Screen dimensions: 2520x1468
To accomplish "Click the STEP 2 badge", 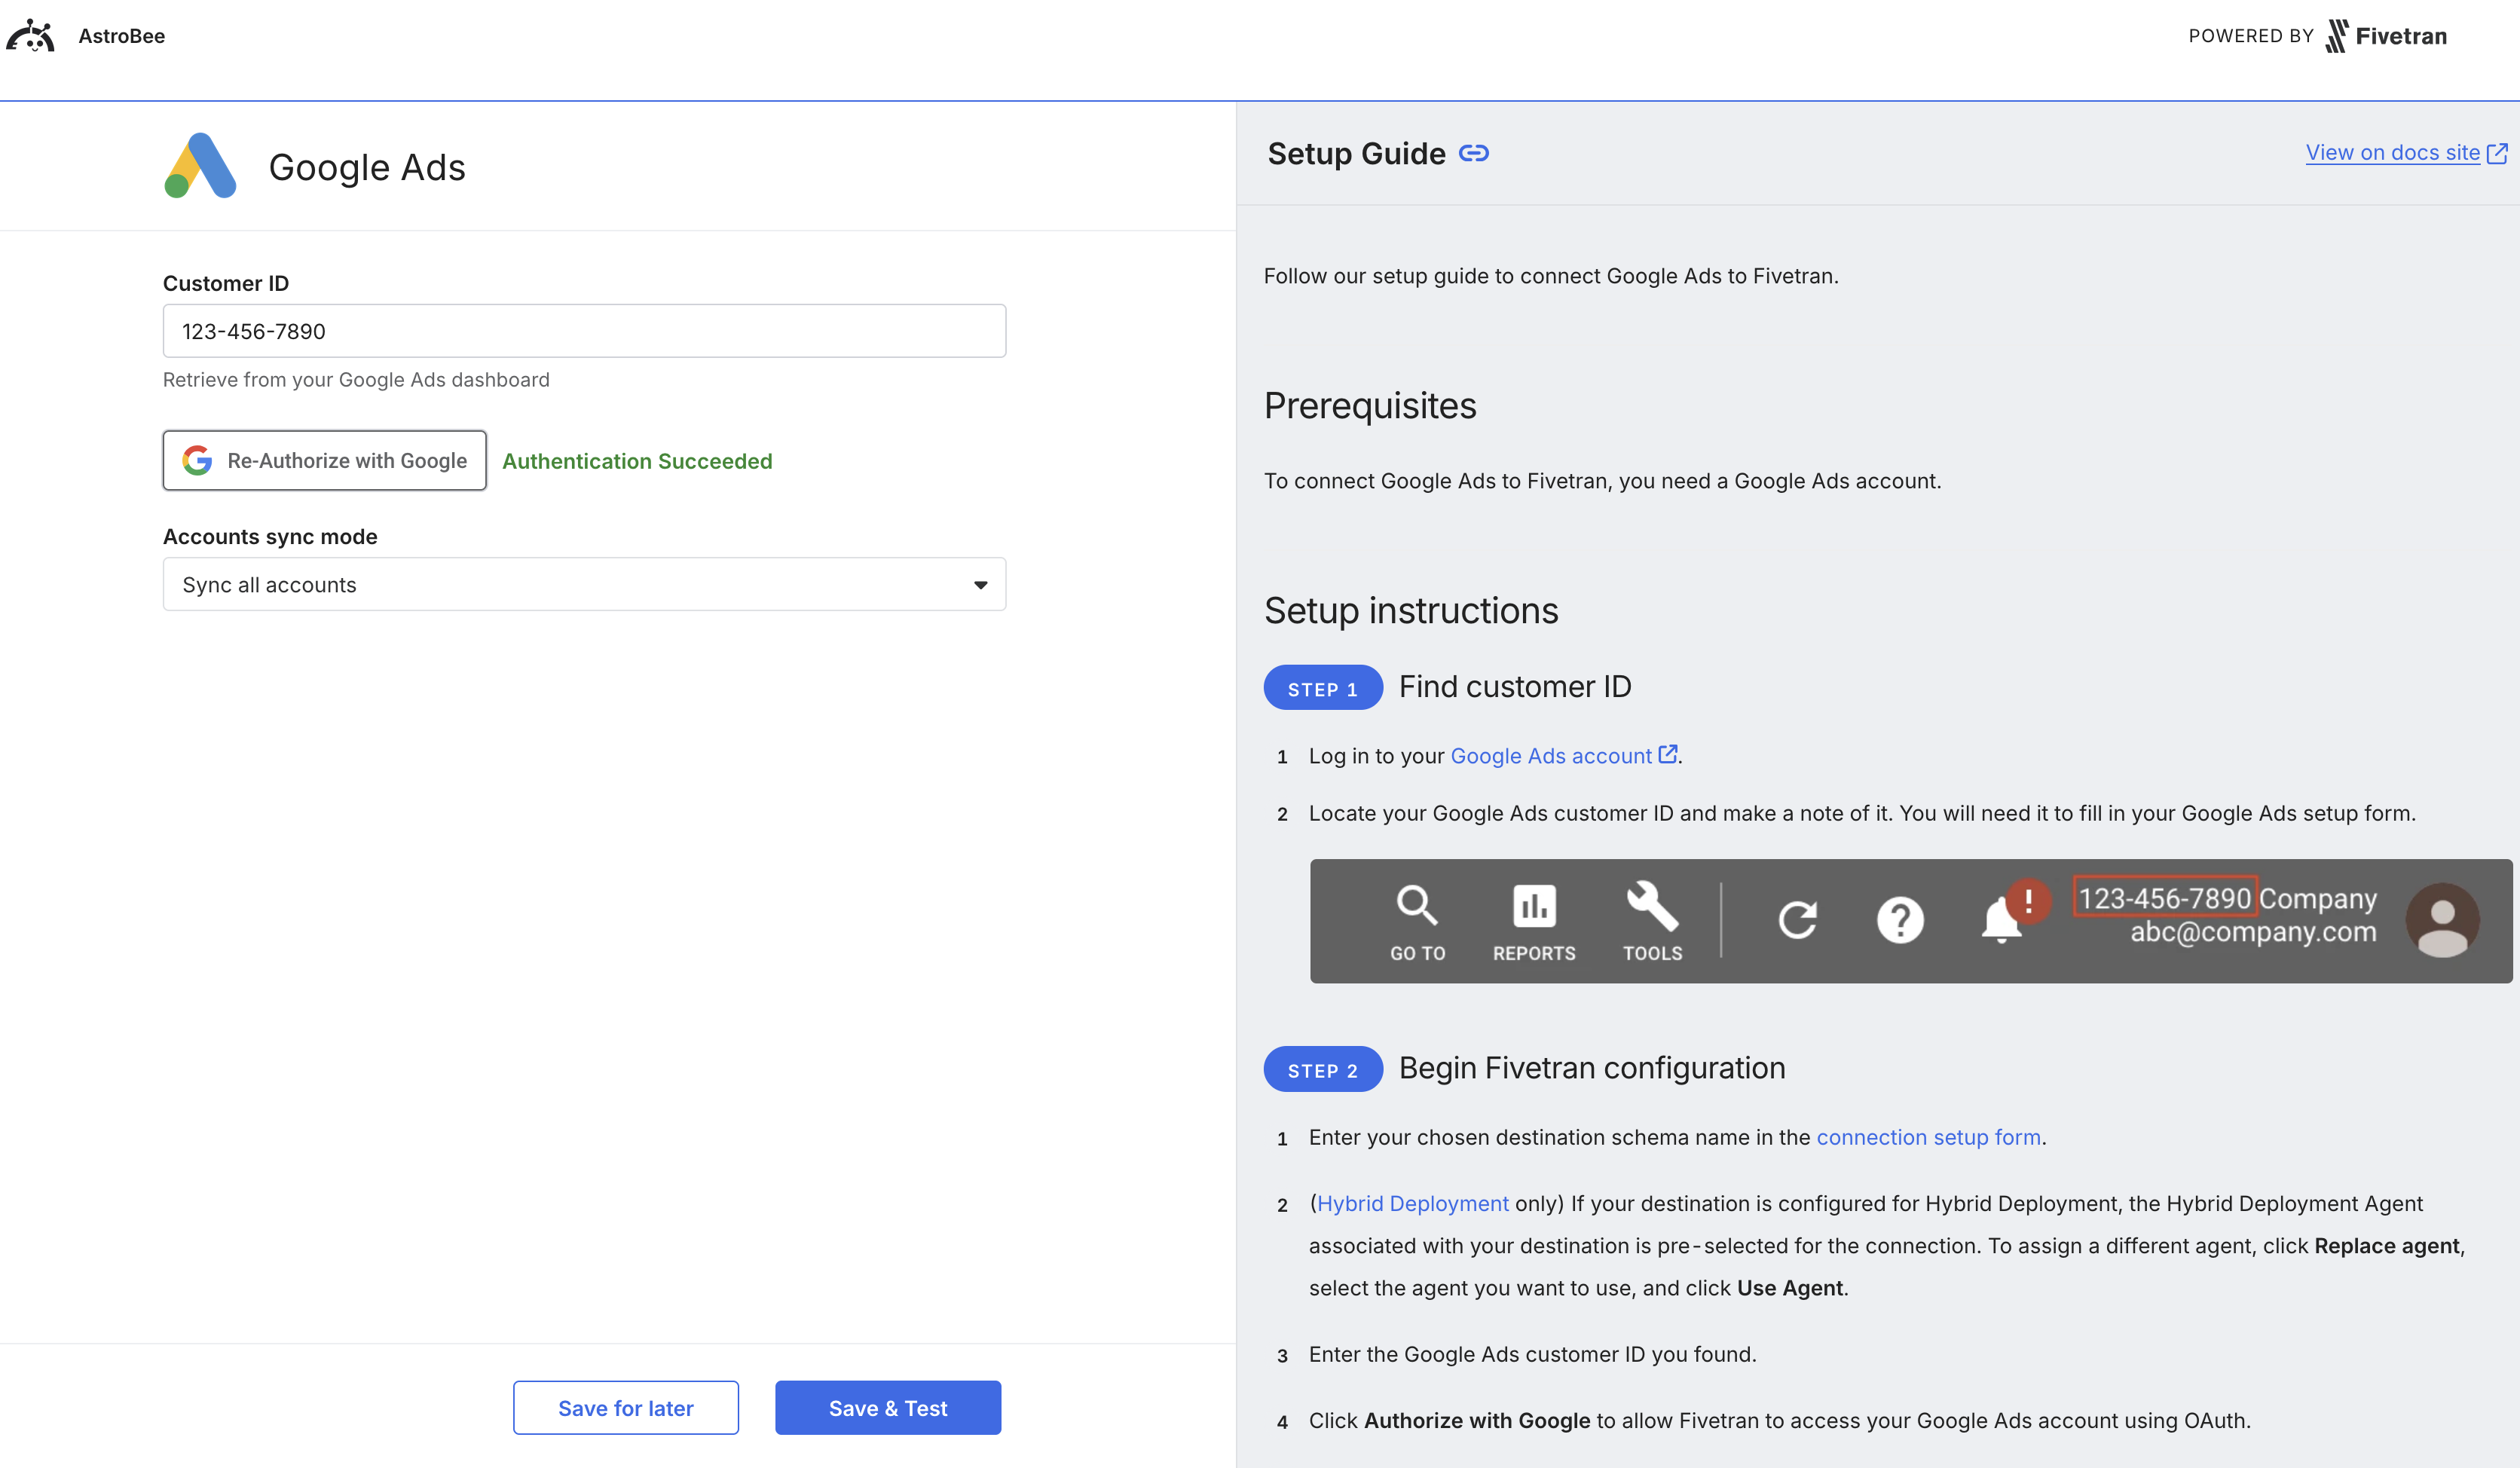I will click(x=1322, y=1069).
